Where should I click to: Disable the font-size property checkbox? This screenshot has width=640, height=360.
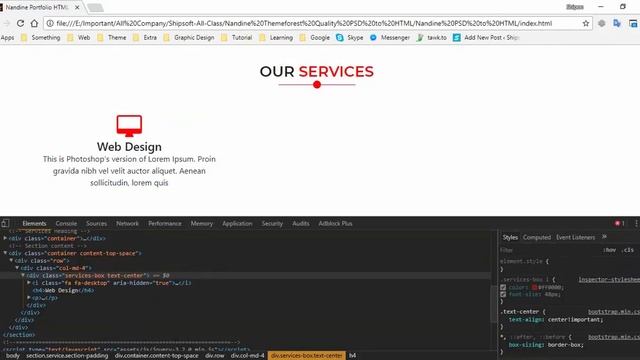point(503,294)
